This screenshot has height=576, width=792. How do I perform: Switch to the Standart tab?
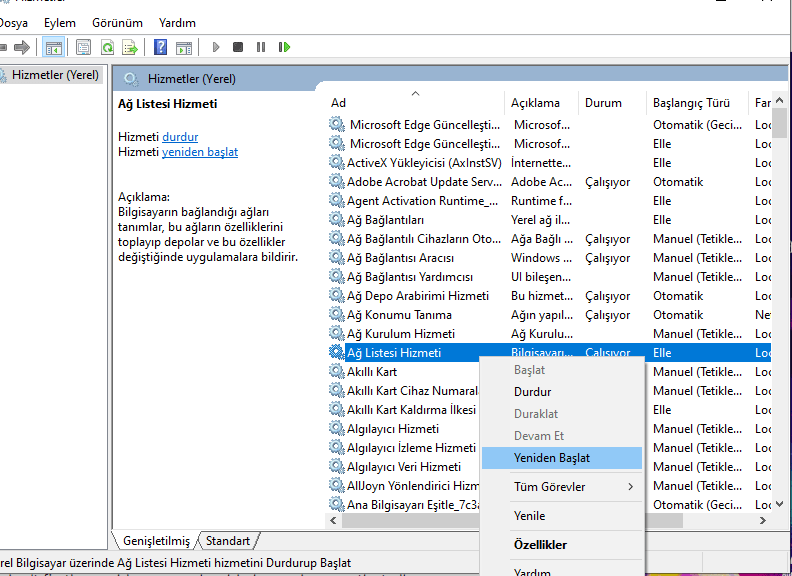[x=228, y=541]
